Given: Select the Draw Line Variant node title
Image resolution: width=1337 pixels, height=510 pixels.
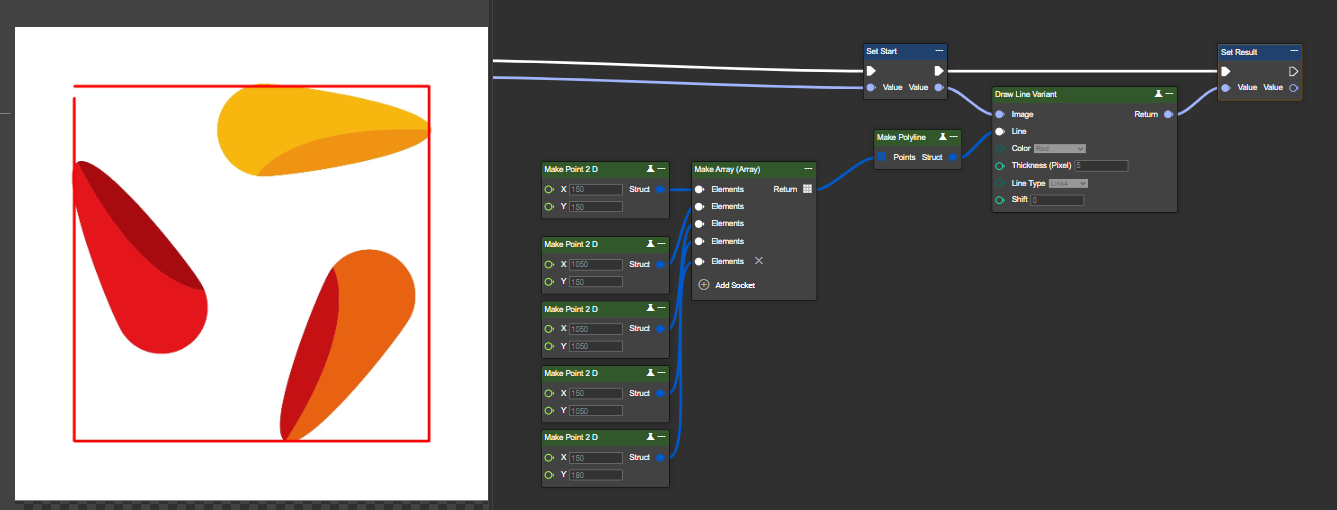Looking at the screenshot, I should [x=1040, y=94].
